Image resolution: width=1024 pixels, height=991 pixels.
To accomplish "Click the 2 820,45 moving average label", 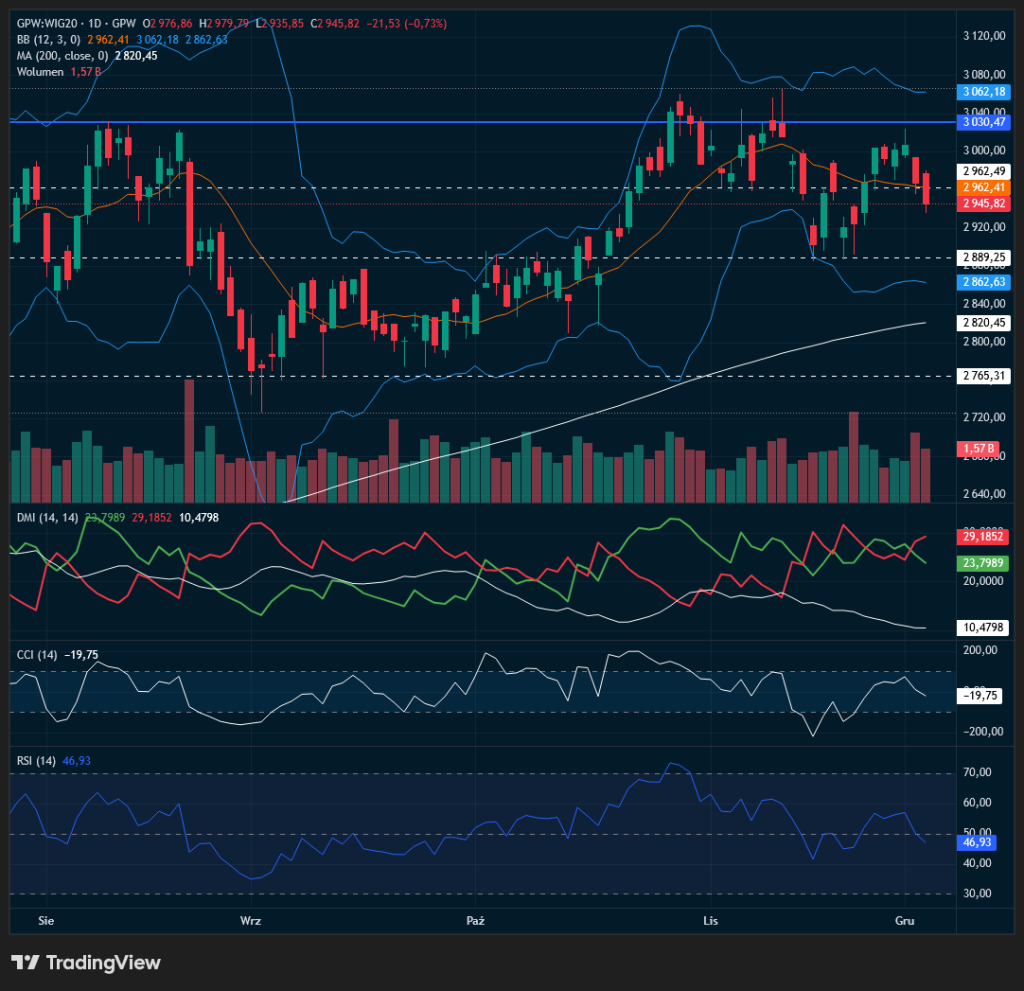I will point(983,323).
